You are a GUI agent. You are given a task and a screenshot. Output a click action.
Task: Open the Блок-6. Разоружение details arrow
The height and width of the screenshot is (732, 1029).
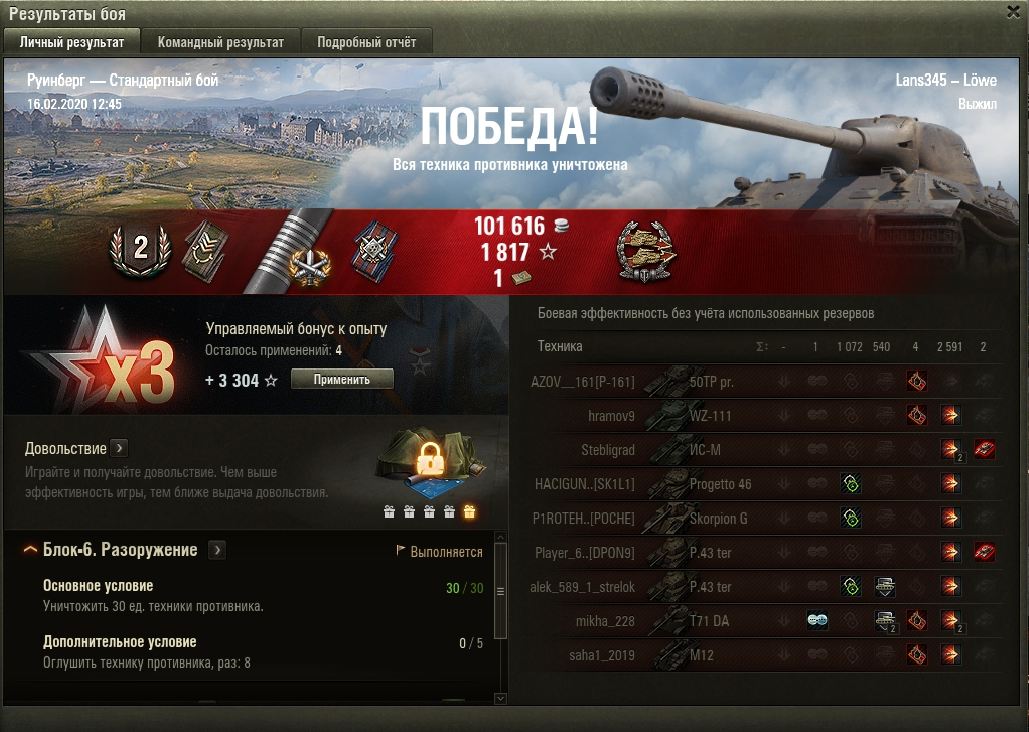[x=217, y=550]
